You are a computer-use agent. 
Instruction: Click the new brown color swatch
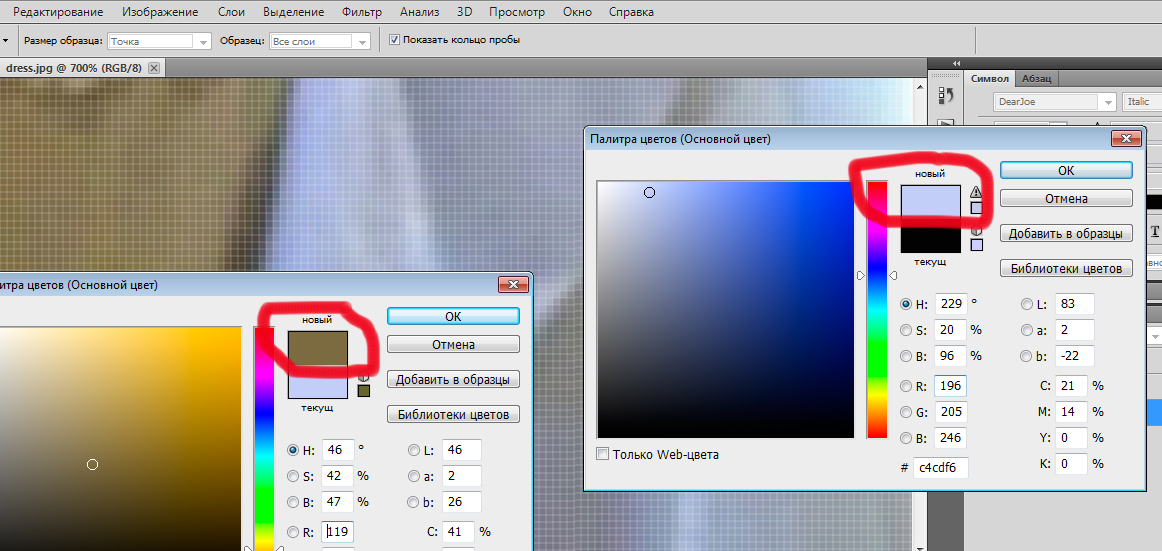click(318, 349)
